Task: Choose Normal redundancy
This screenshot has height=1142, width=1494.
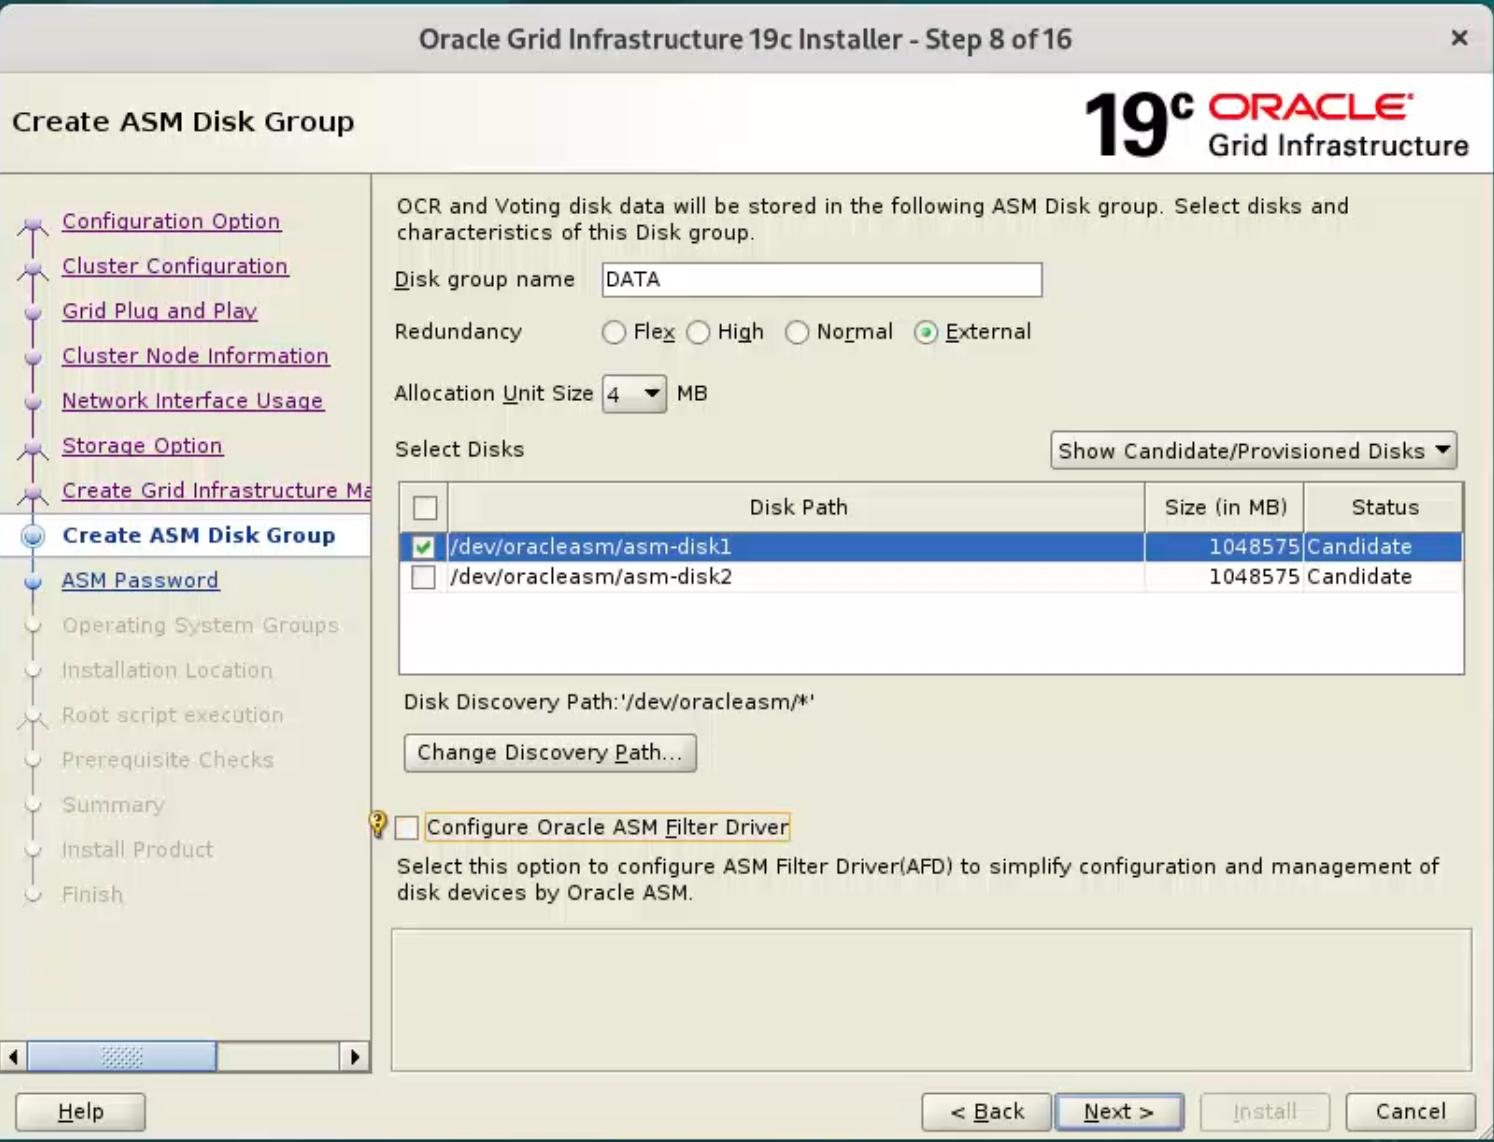Action: coord(797,332)
